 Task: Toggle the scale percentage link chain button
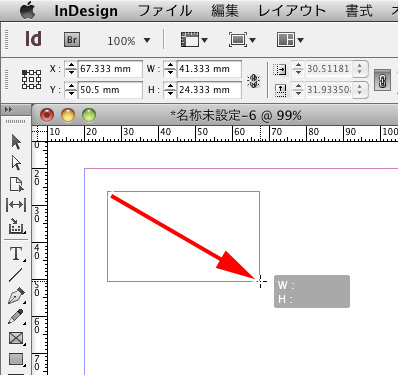382,80
